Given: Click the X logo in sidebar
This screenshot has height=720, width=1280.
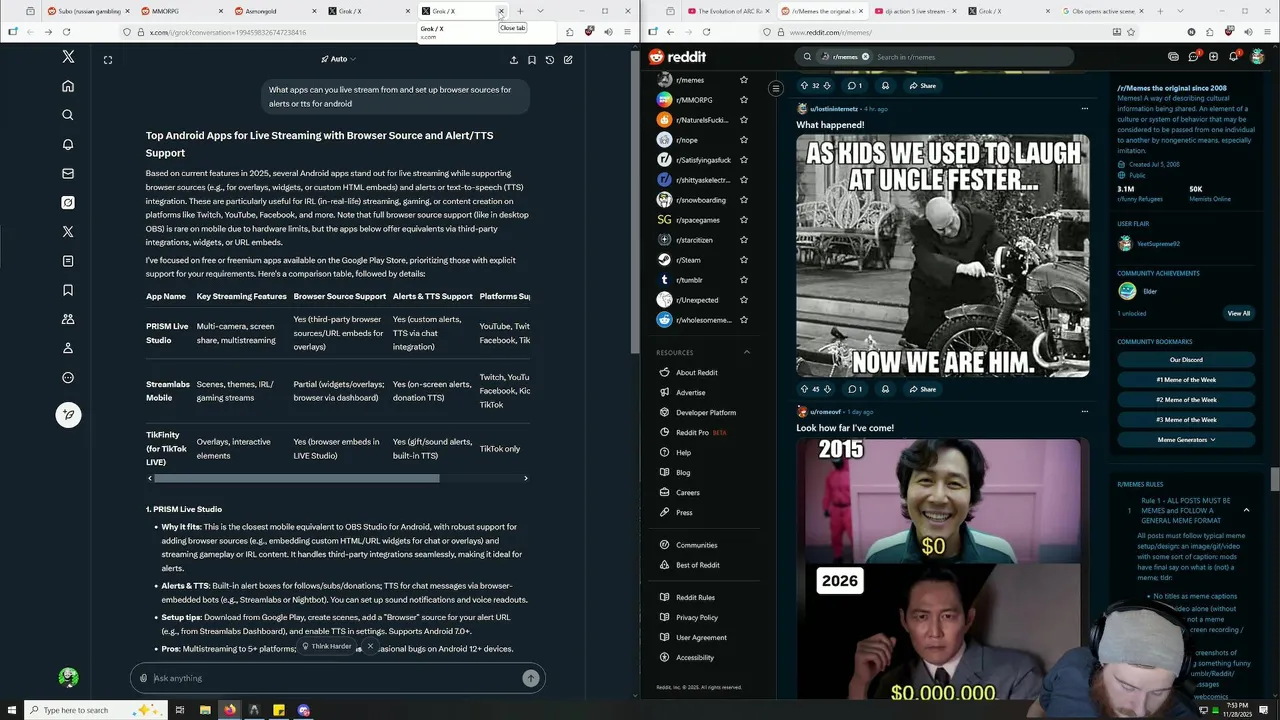Looking at the screenshot, I should pyautogui.click(x=68, y=57).
